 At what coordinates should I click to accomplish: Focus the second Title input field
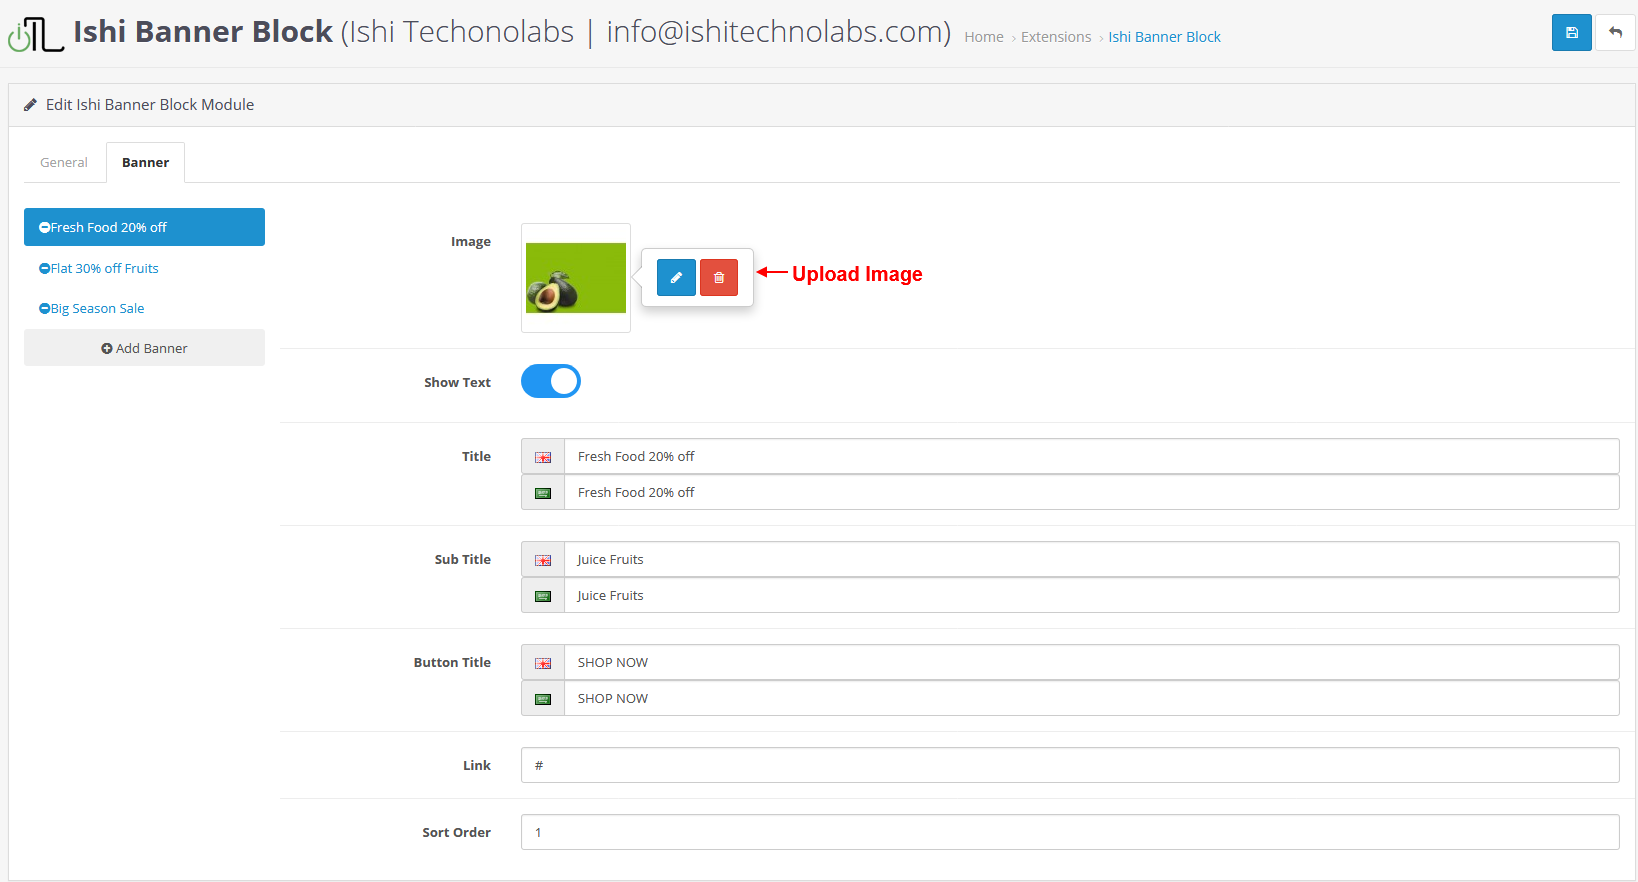click(1092, 492)
